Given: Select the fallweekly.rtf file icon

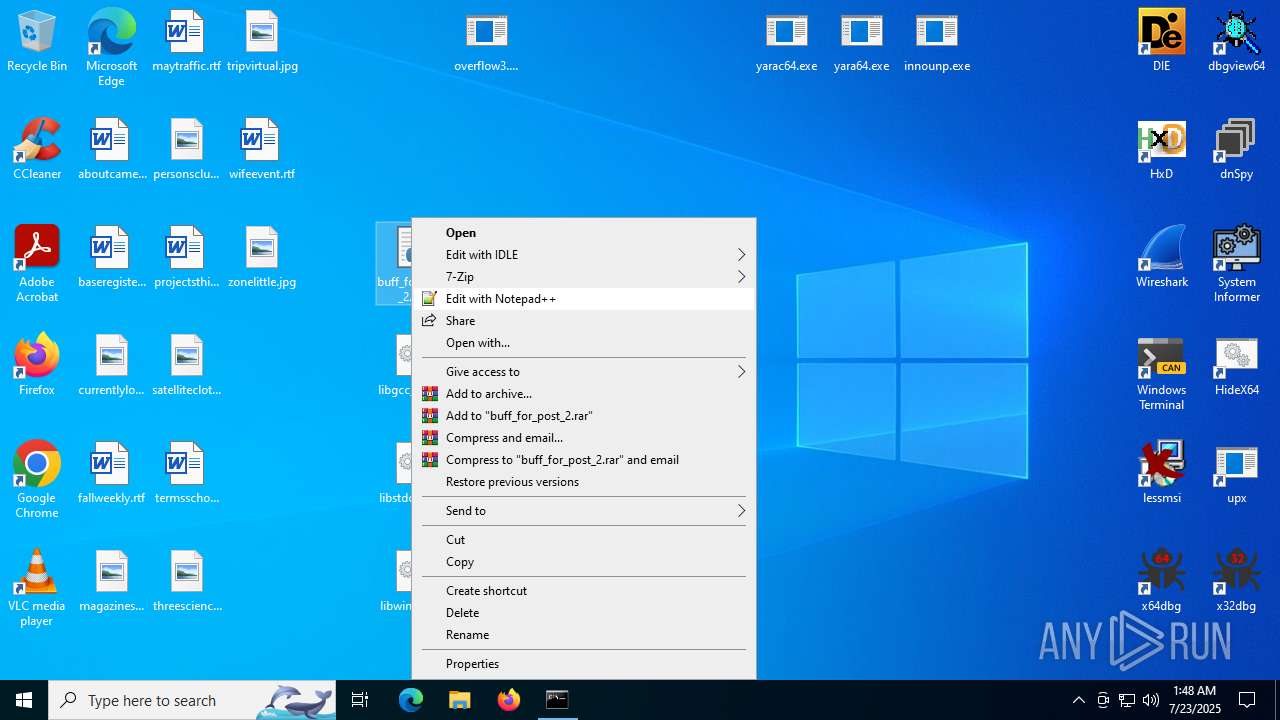Looking at the screenshot, I should coord(111,474).
